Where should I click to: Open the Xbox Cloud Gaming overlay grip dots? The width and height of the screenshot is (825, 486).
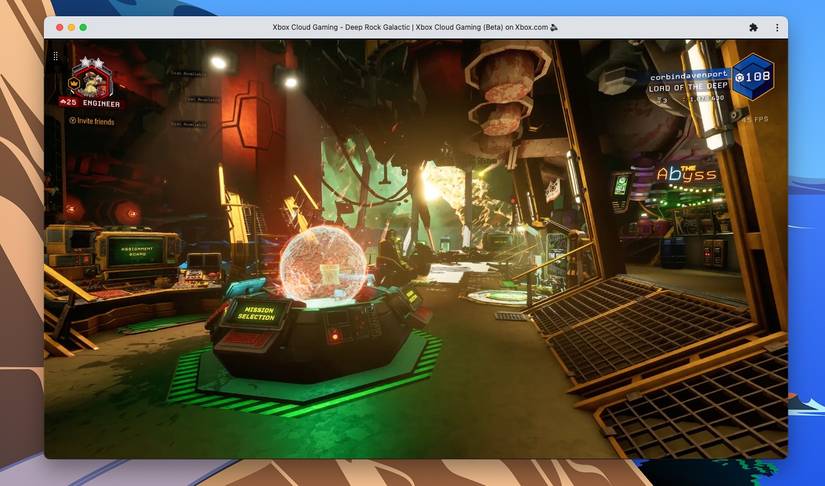(56, 56)
